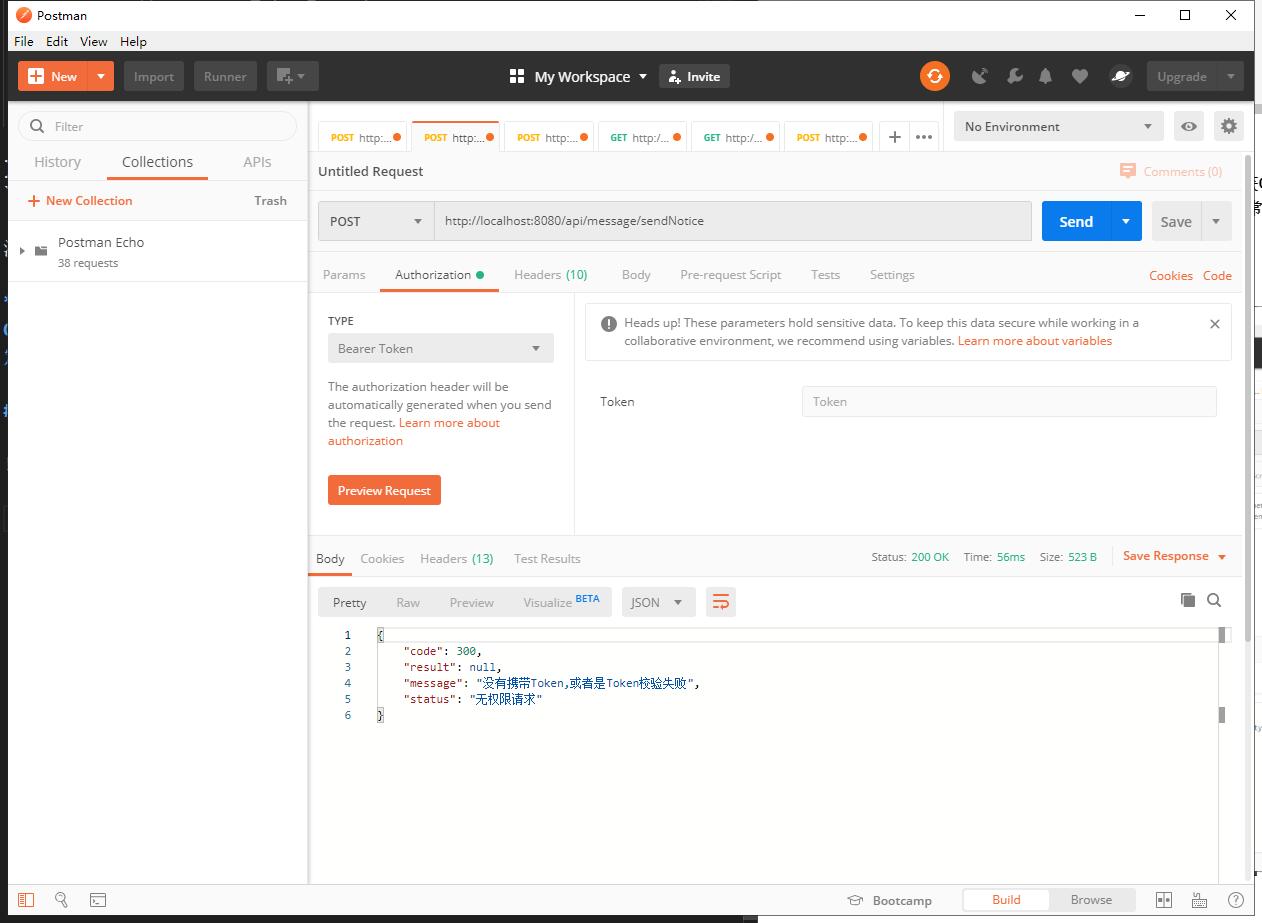
Task: Open notifications bell icon
Action: click(x=1046, y=76)
